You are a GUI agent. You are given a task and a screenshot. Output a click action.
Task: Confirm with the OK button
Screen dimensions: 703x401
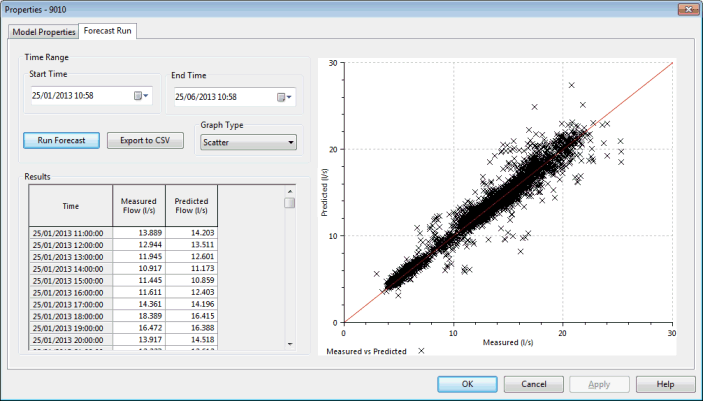click(x=468, y=384)
